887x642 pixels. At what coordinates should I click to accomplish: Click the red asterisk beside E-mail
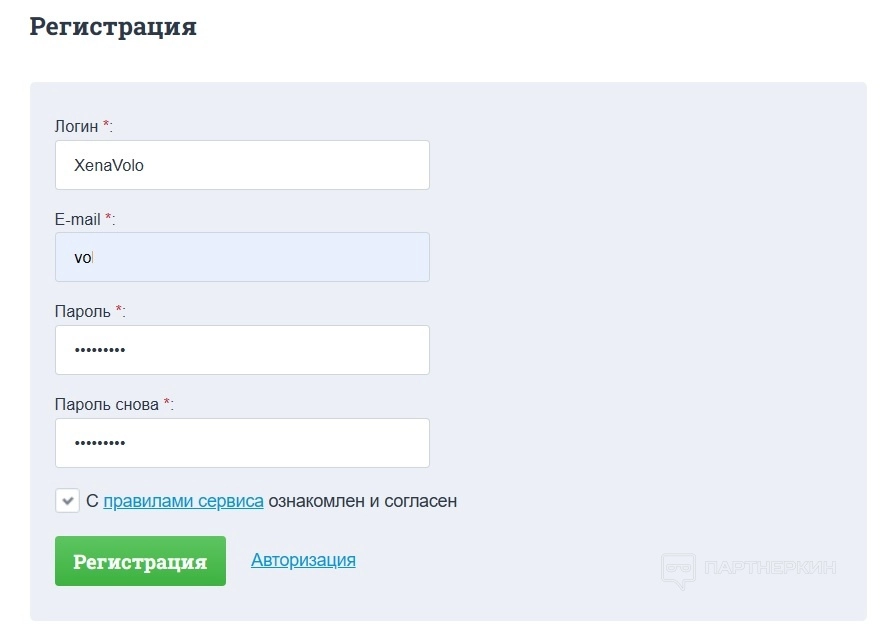click(x=109, y=218)
